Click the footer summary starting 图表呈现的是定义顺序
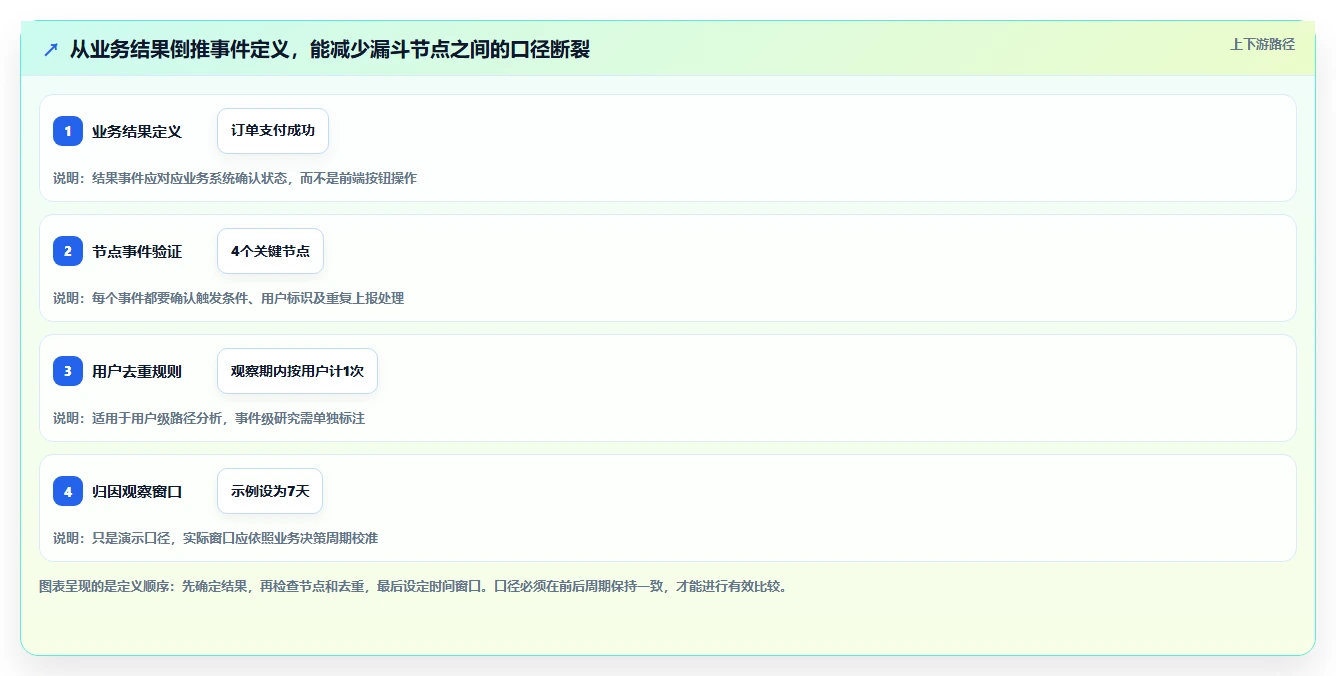The image size is (1336, 676). pos(413,586)
